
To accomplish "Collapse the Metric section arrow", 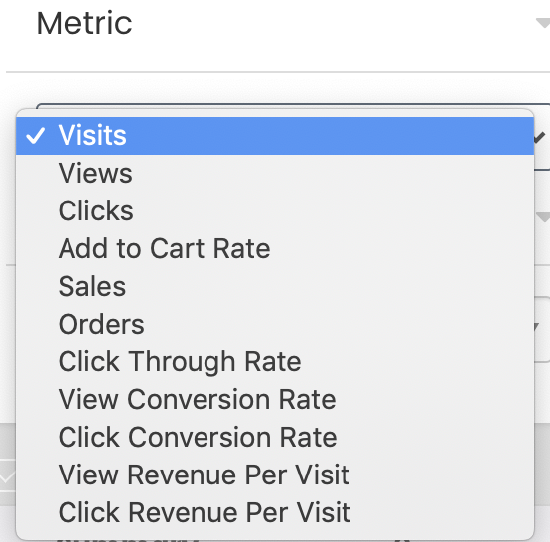I will [x=543, y=24].
